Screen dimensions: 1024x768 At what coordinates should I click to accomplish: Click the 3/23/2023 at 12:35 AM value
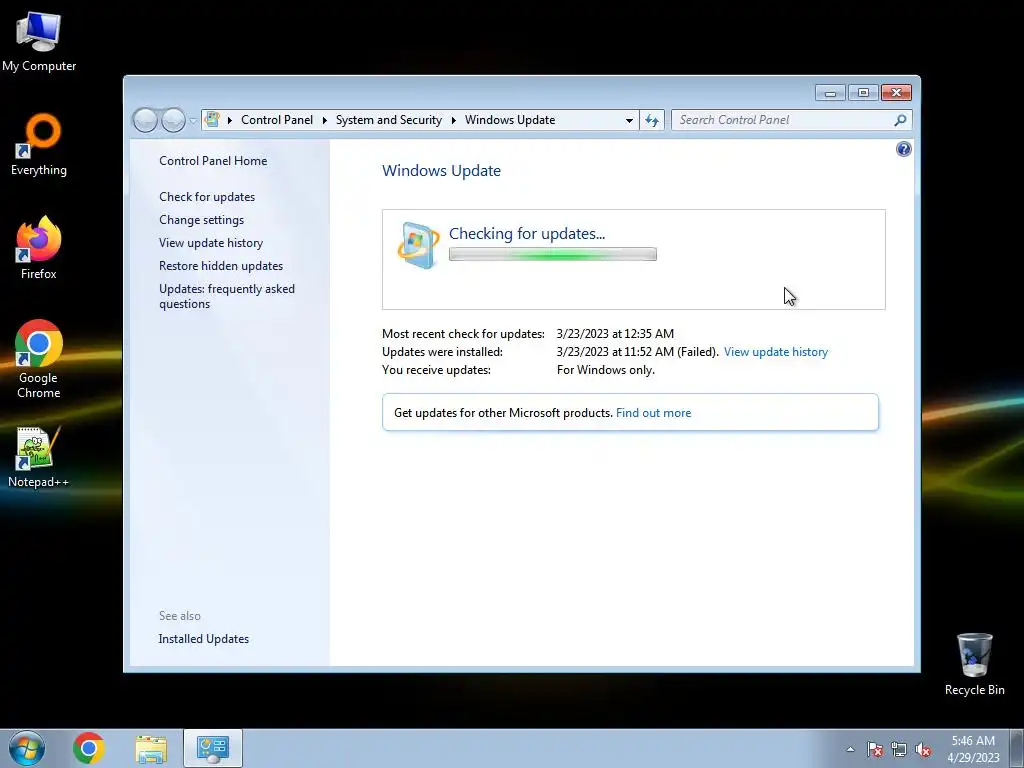(615, 334)
